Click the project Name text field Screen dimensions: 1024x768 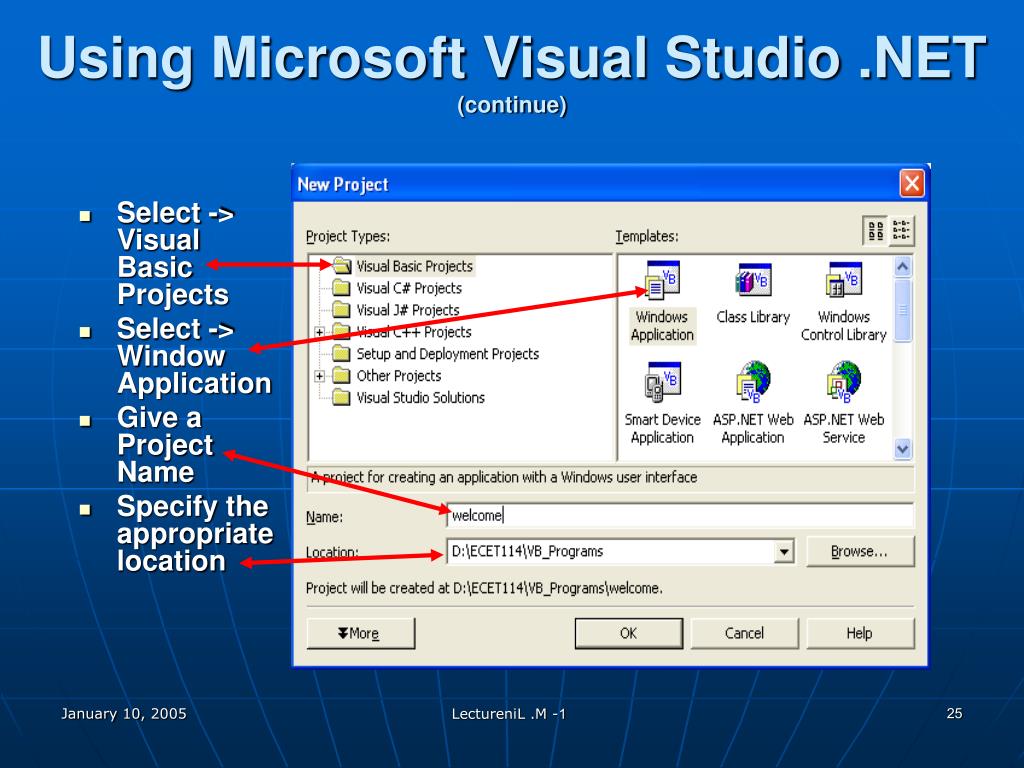680,515
